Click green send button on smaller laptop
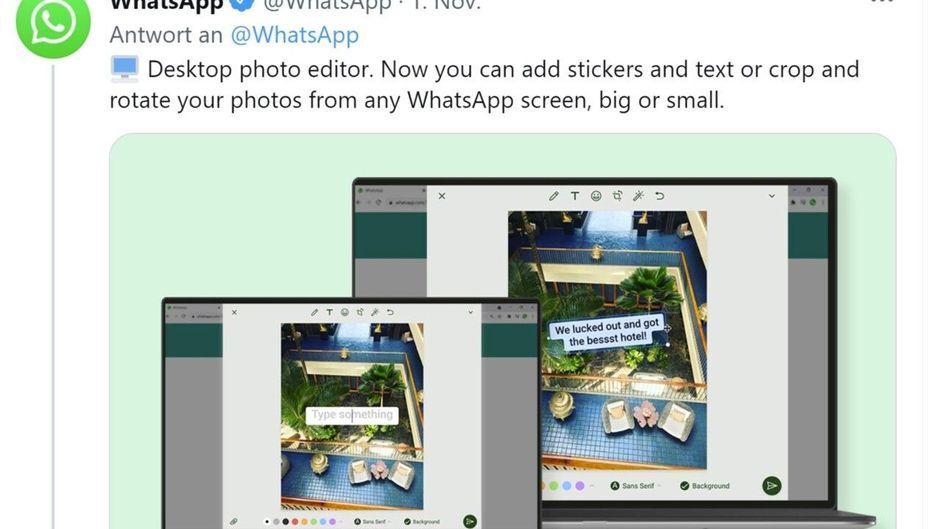The height and width of the screenshot is (529, 940). (470, 522)
